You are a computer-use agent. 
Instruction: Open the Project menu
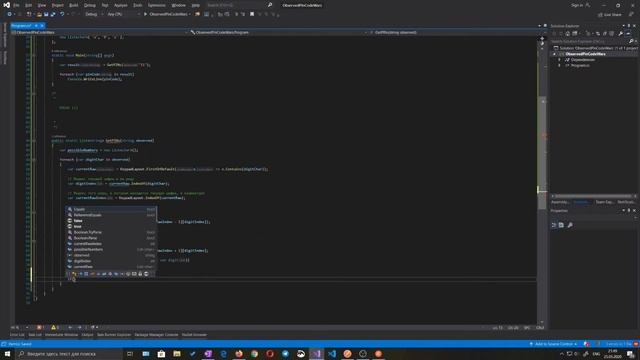click(x=58, y=5)
